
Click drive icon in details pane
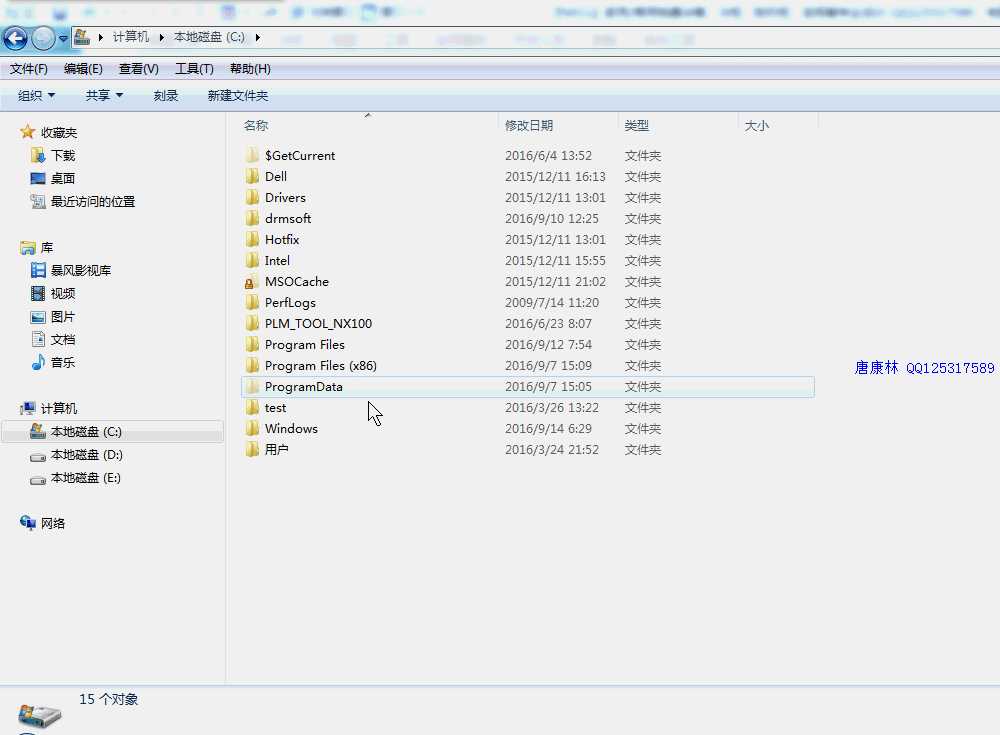(40, 716)
